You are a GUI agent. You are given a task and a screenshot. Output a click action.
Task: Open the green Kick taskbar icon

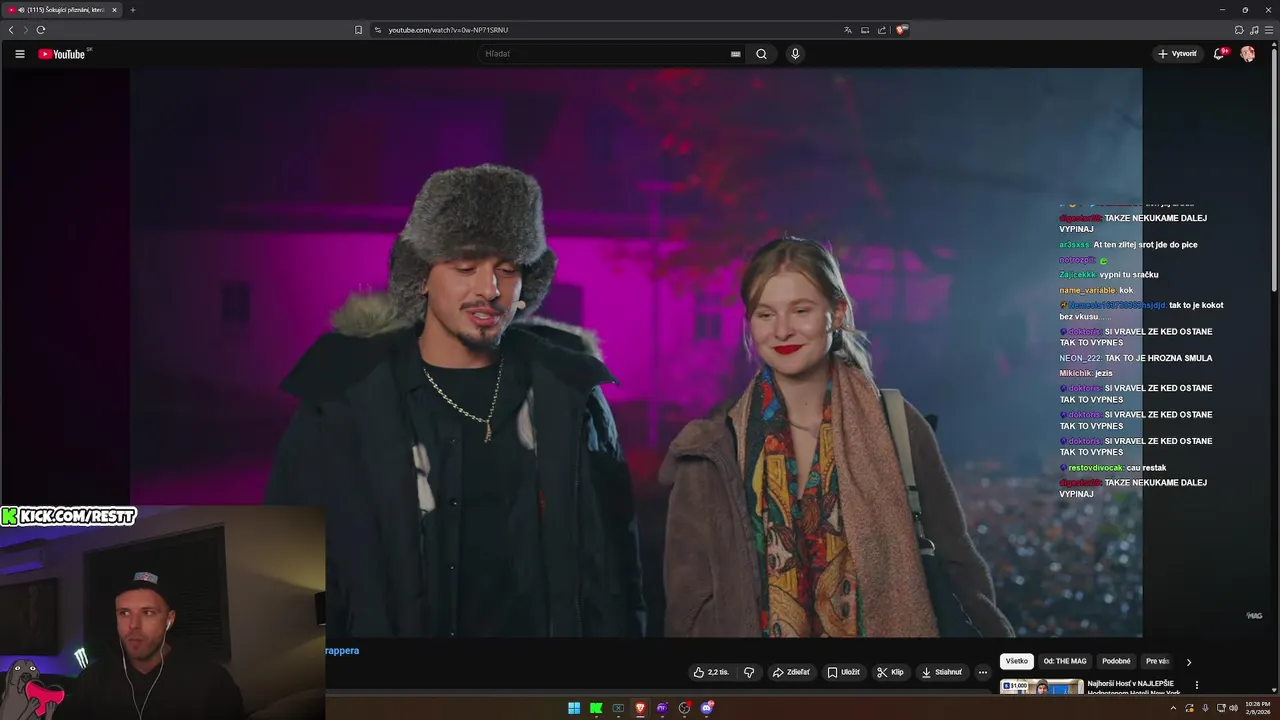[x=596, y=708]
